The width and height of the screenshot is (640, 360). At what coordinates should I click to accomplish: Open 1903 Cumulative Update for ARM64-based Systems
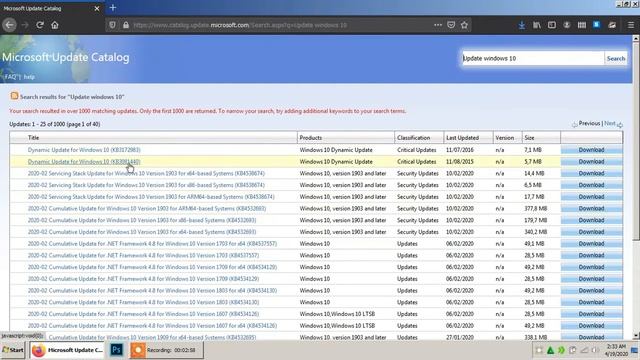coord(147,209)
